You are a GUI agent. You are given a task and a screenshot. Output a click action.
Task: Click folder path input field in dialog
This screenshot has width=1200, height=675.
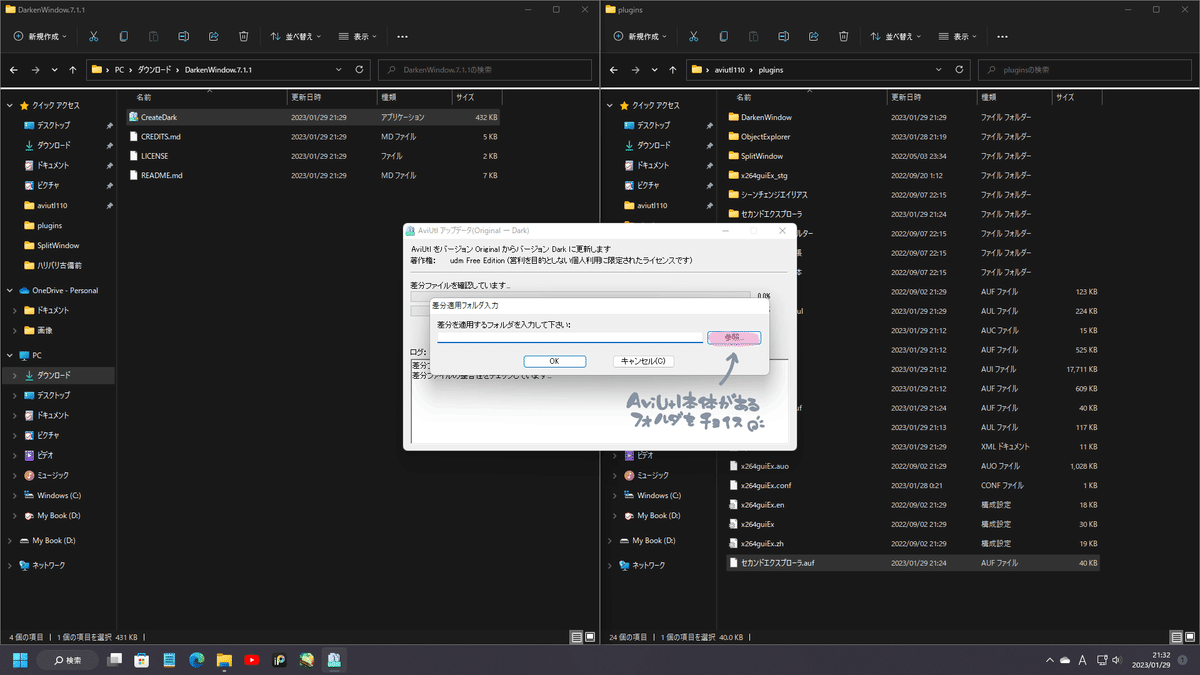click(x=570, y=337)
